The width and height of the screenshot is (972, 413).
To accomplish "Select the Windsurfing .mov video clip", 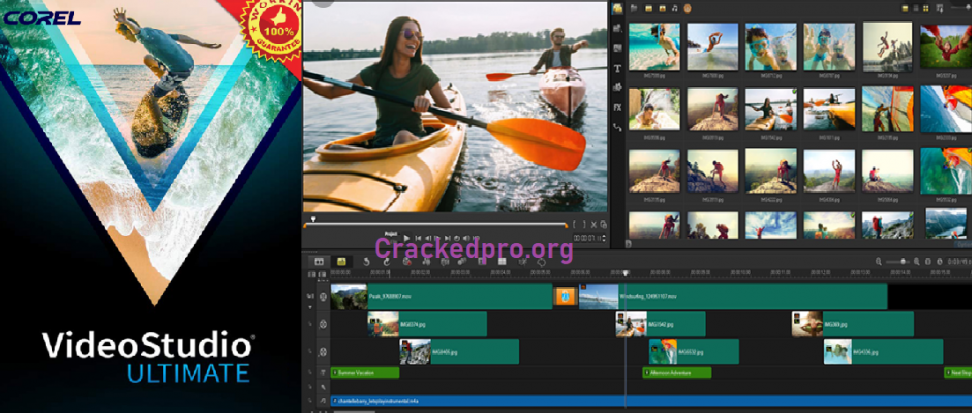I will tap(733, 296).
